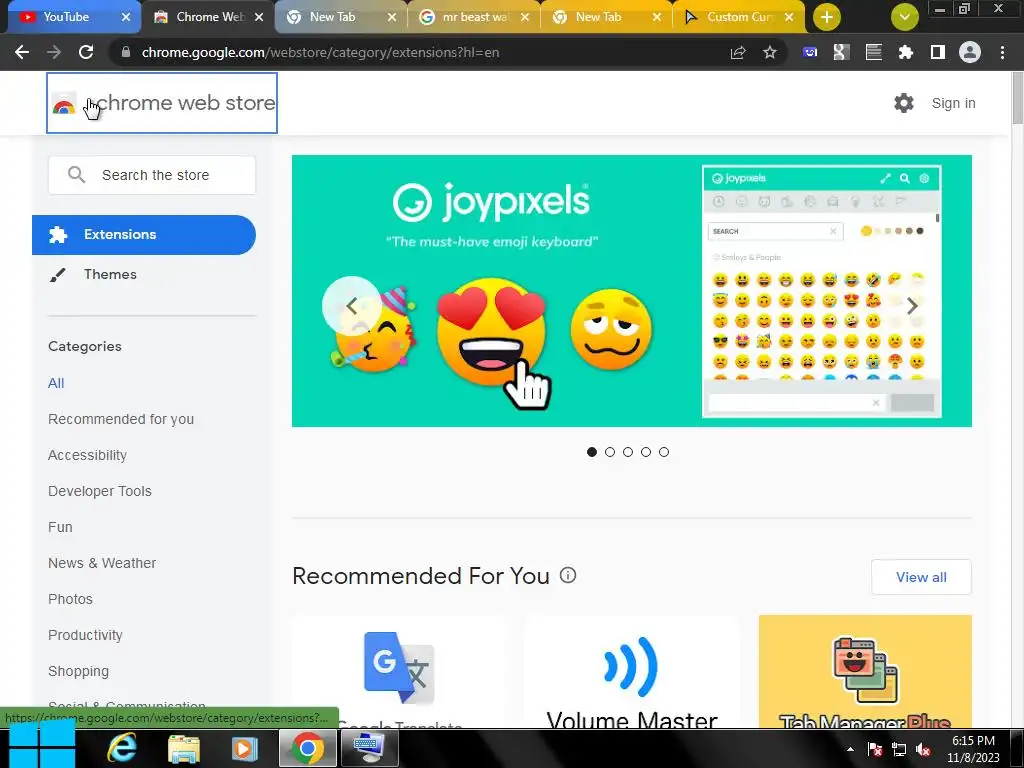Open the Productivity category
1024x768 pixels.
coord(85,635)
